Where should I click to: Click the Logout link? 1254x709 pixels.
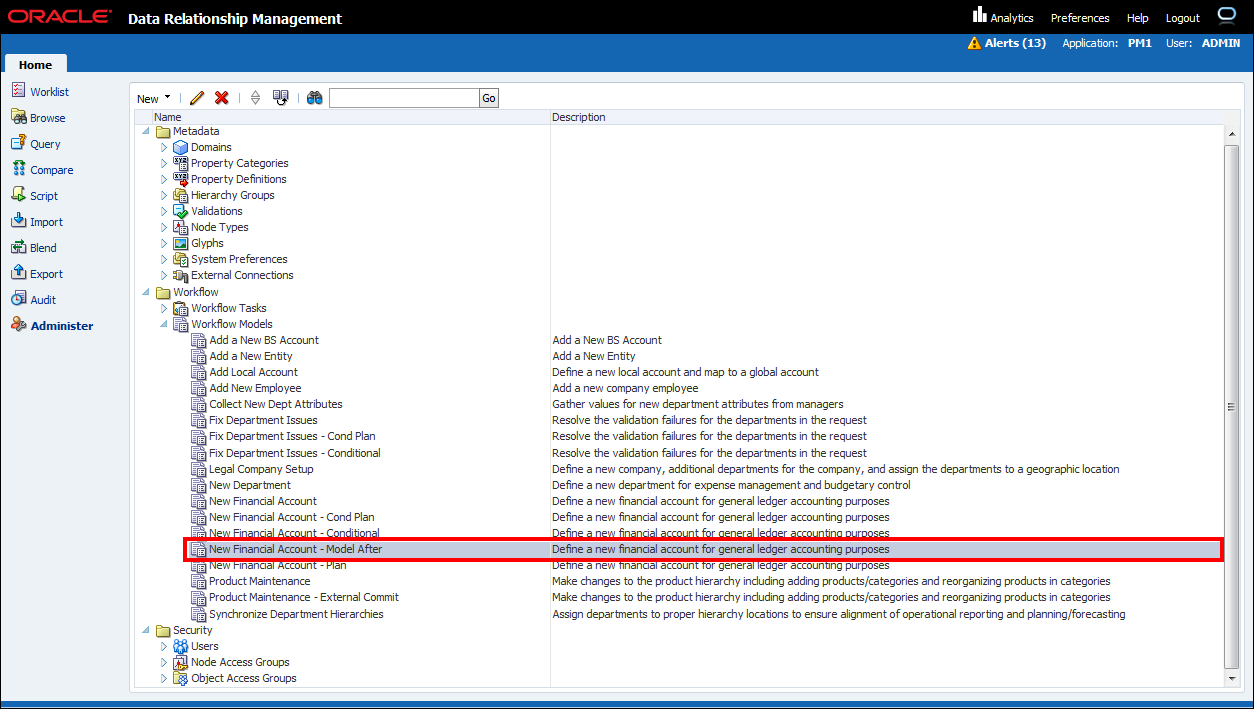tap(1183, 18)
